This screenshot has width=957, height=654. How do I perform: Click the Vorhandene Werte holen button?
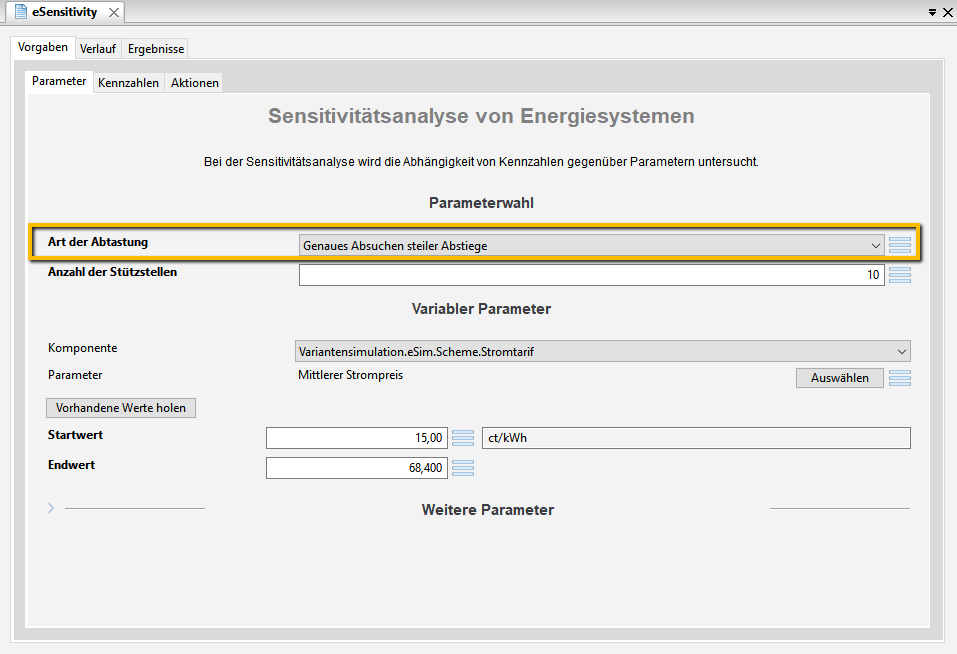121,408
